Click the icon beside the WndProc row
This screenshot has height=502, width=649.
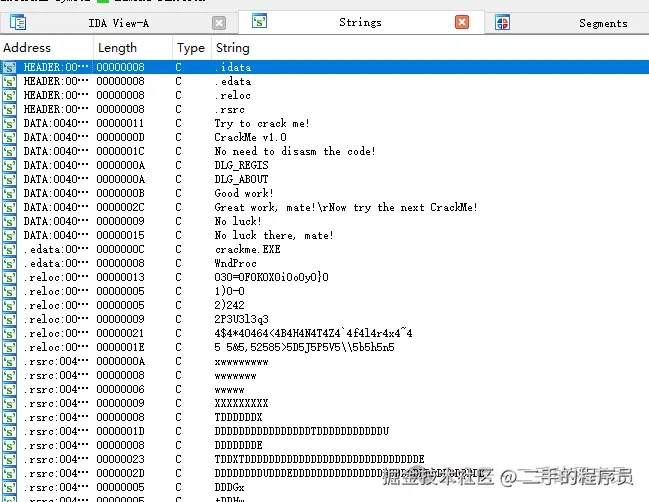(x=10, y=264)
